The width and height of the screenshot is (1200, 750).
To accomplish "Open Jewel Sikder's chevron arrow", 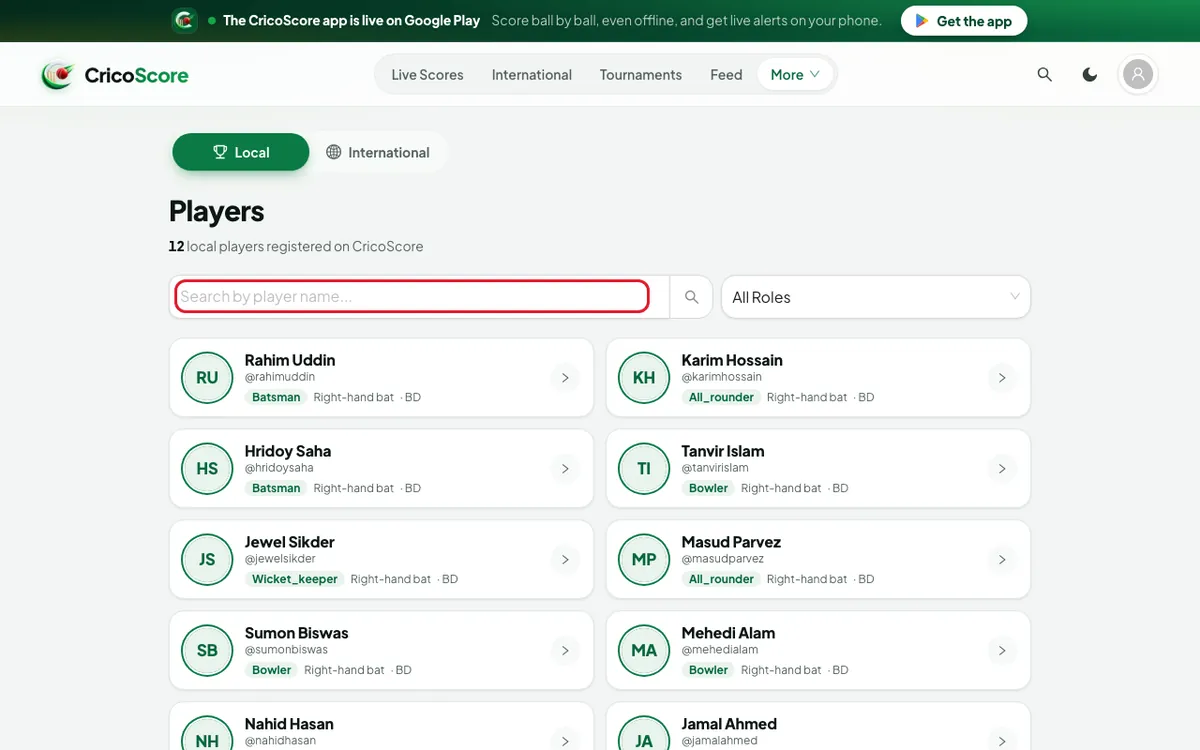I will click(565, 560).
